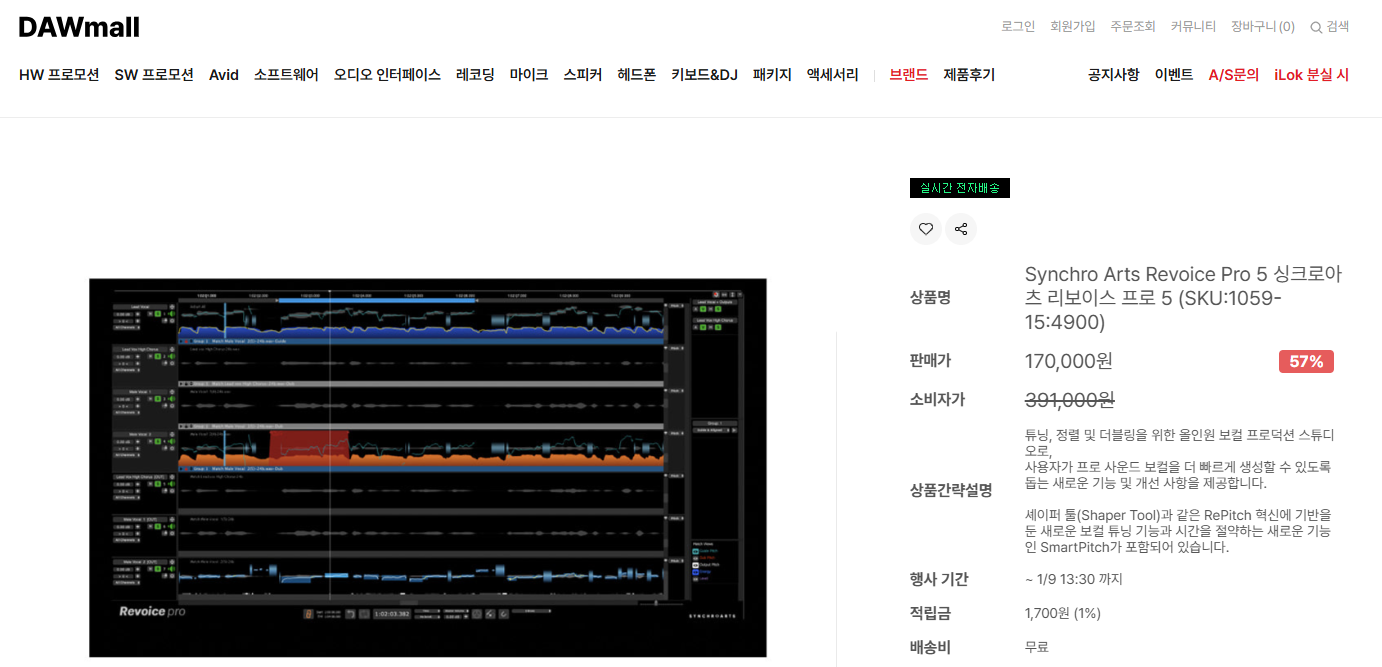Image resolution: width=1382 pixels, height=667 pixels.
Task: Open the SW 프로모션 menu
Action: tap(154, 75)
